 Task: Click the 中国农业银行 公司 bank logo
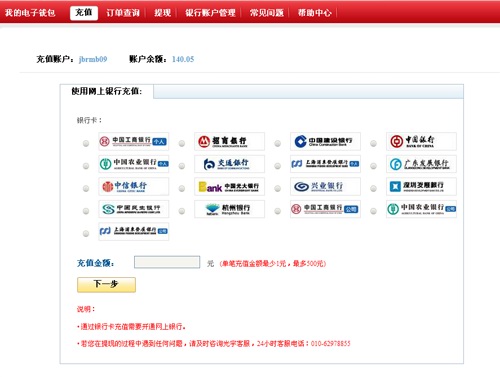(421, 209)
